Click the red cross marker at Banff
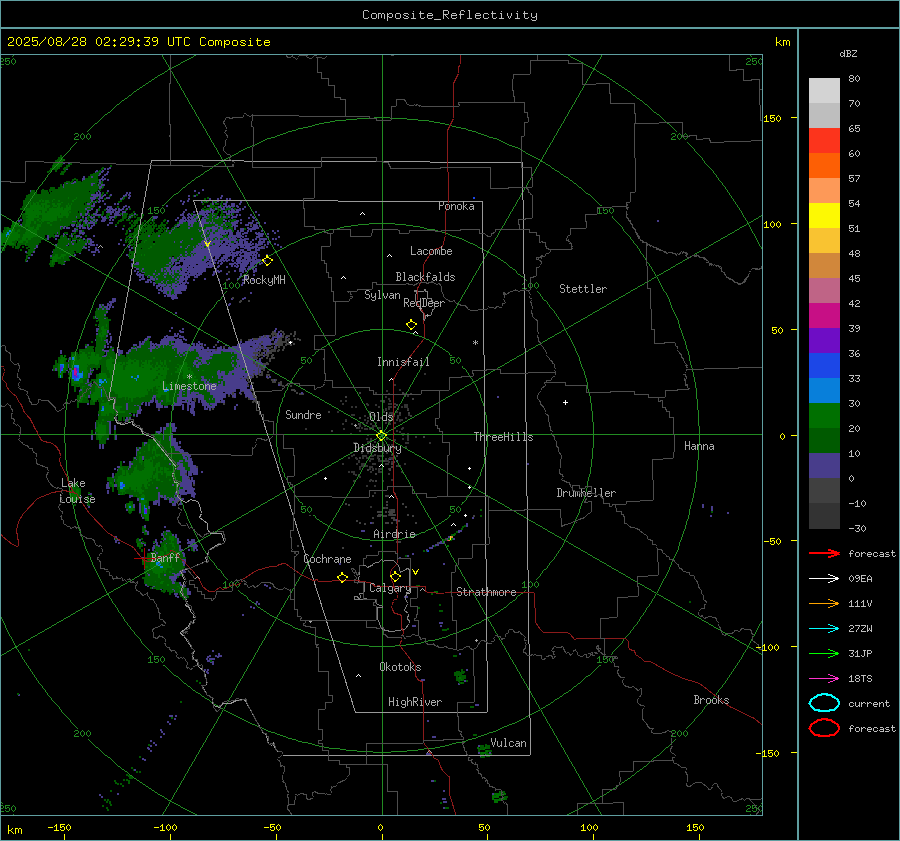The image size is (900, 841). [142, 558]
